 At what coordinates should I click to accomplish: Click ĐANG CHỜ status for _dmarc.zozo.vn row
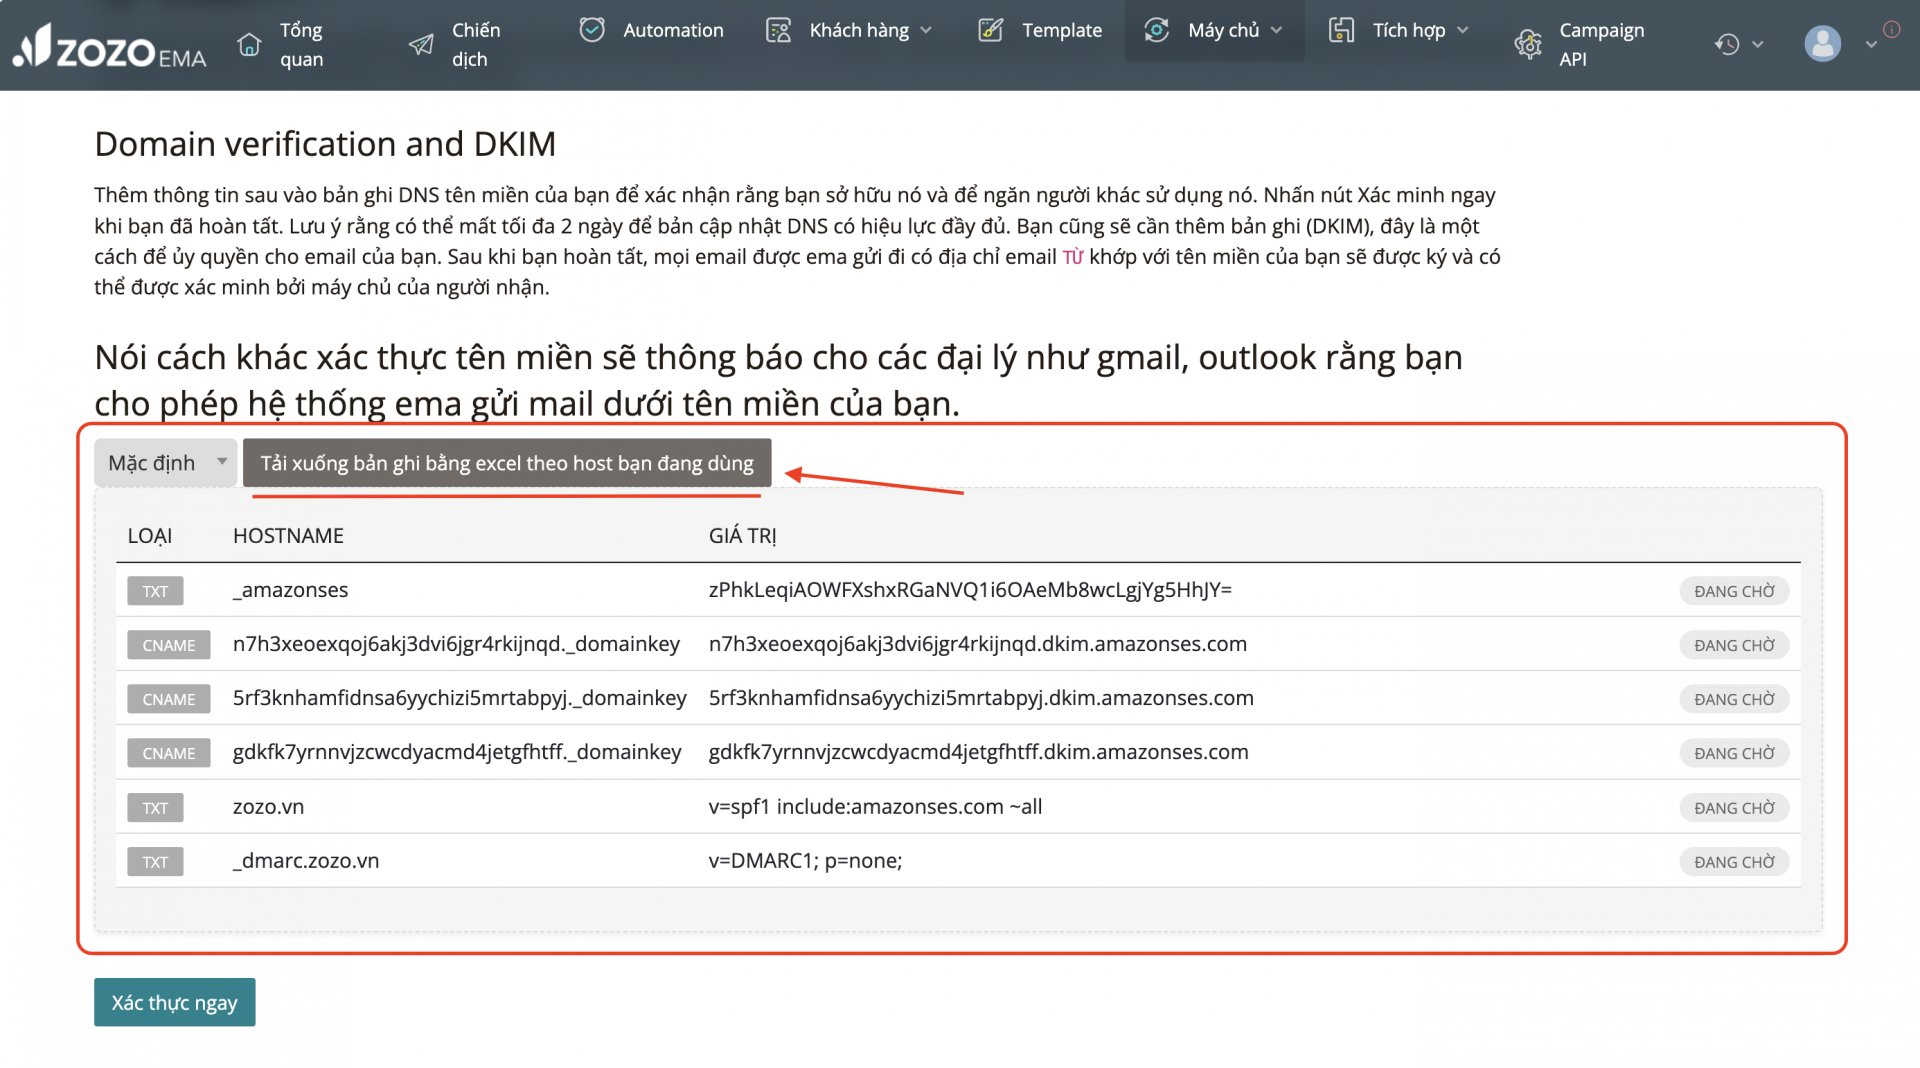[1734, 862]
